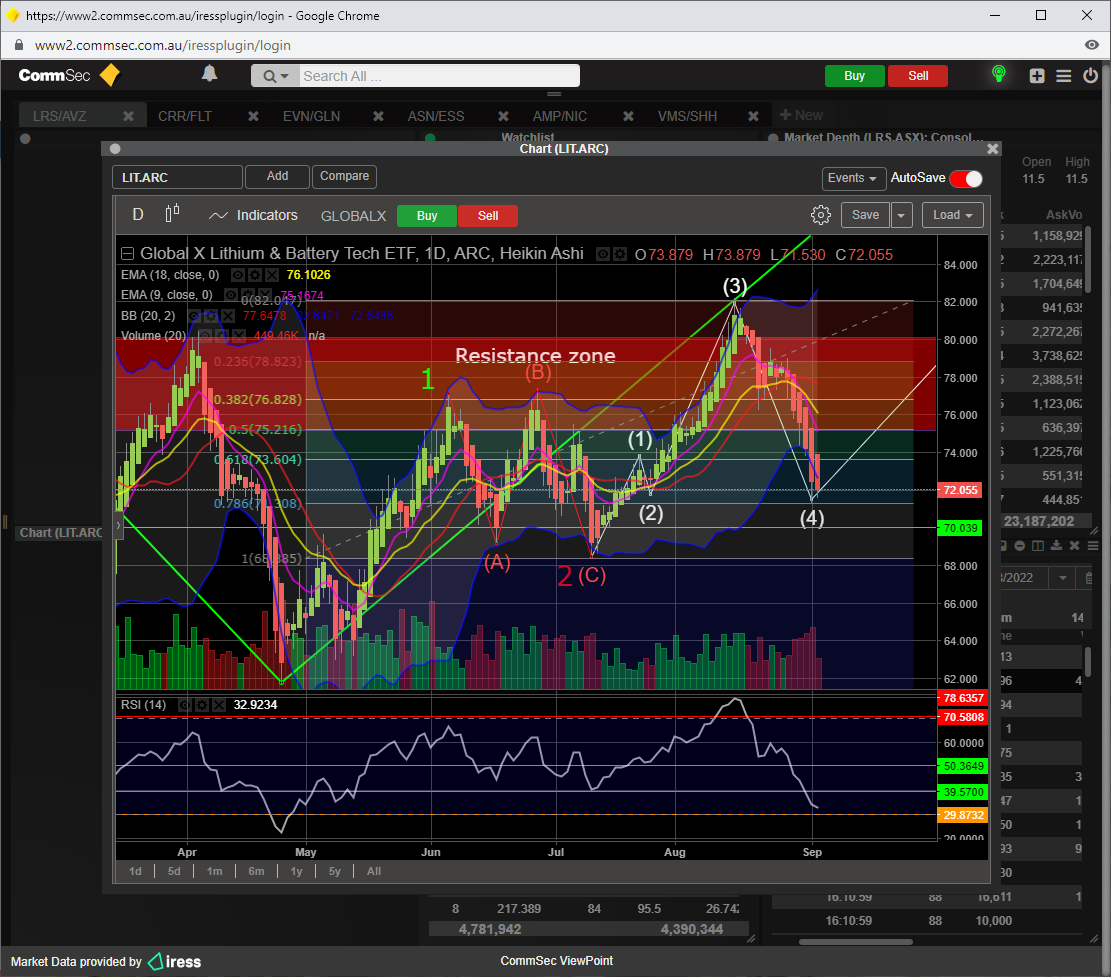
Task: Remove the RSI (14) indicator
Action: tap(219, 705)
